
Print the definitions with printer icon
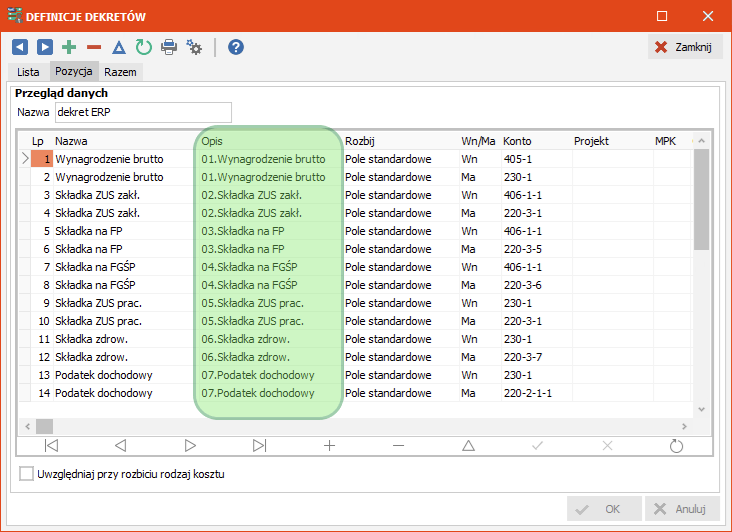tap(169, 47)
